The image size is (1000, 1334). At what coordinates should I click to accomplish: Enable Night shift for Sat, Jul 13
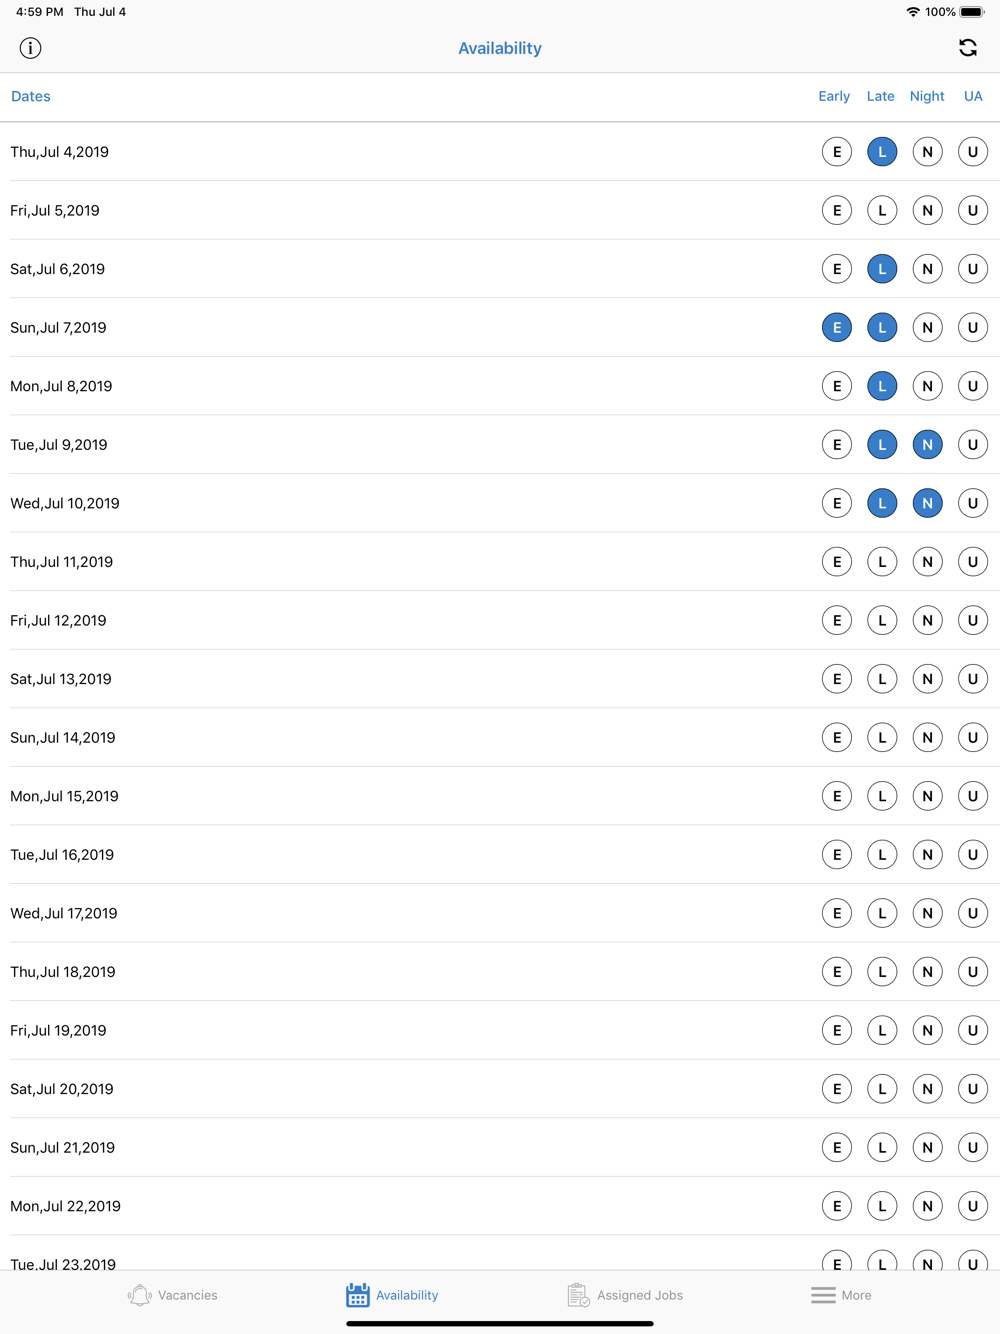pos(928,679)
